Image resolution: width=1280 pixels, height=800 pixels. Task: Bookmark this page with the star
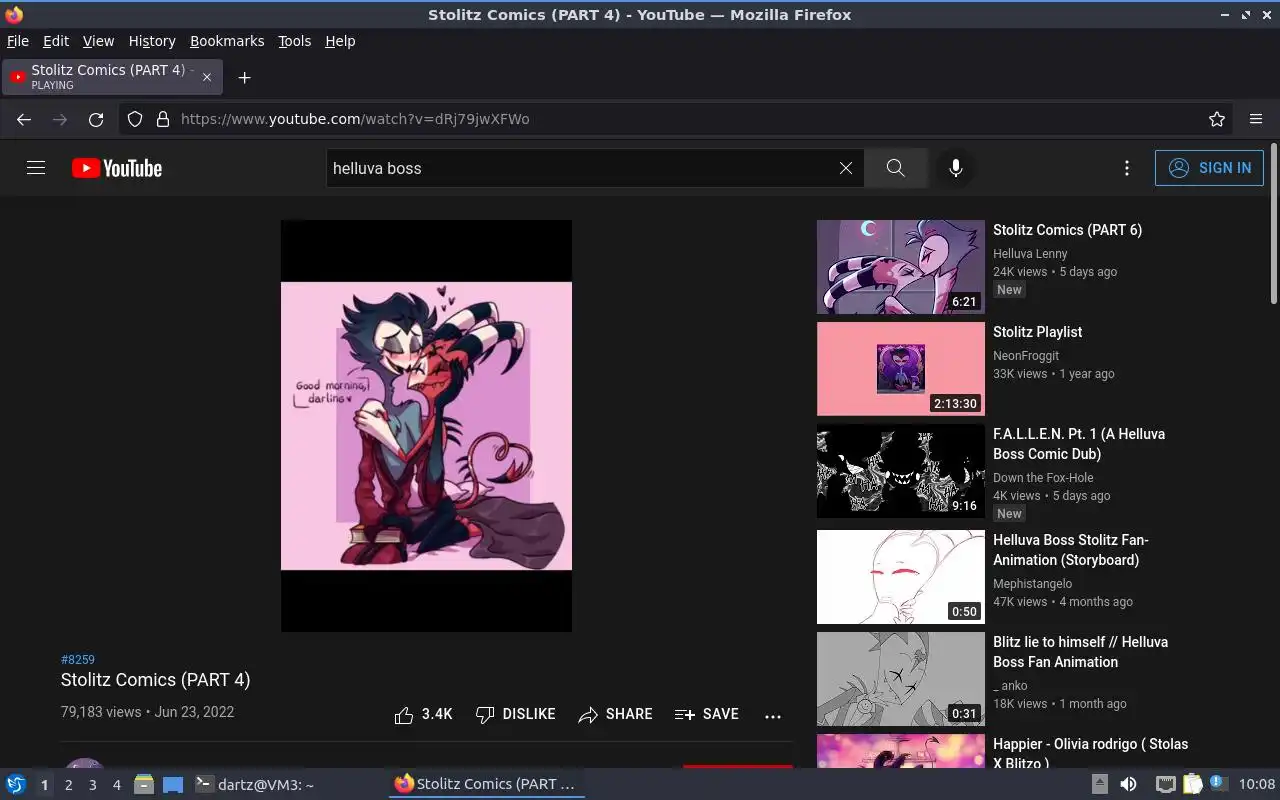[1217, 119]
